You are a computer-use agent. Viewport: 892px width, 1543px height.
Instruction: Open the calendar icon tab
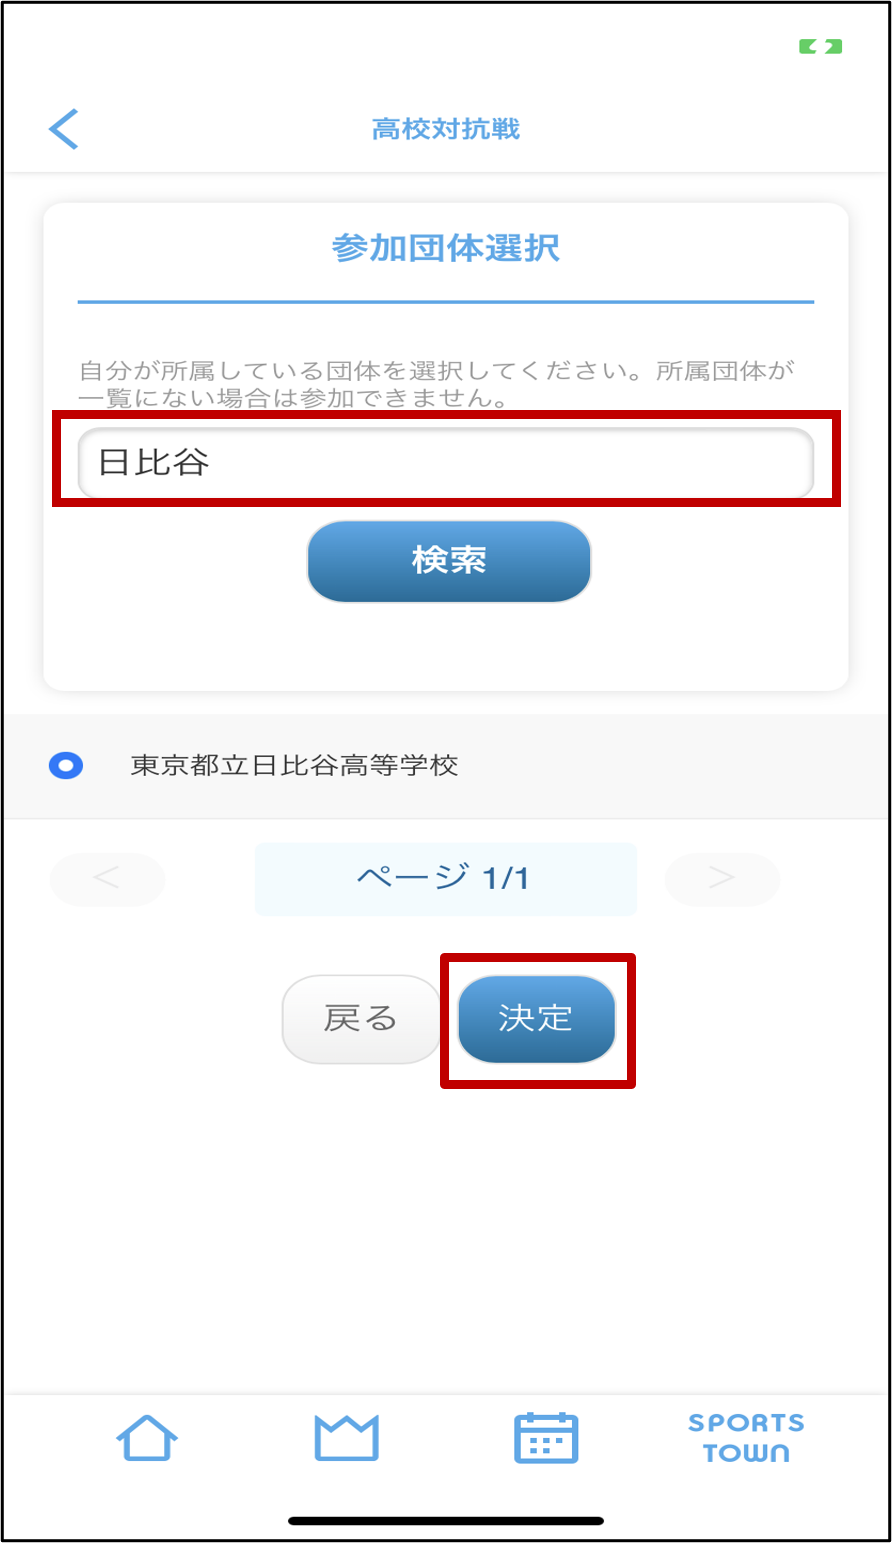(546, 1438)
